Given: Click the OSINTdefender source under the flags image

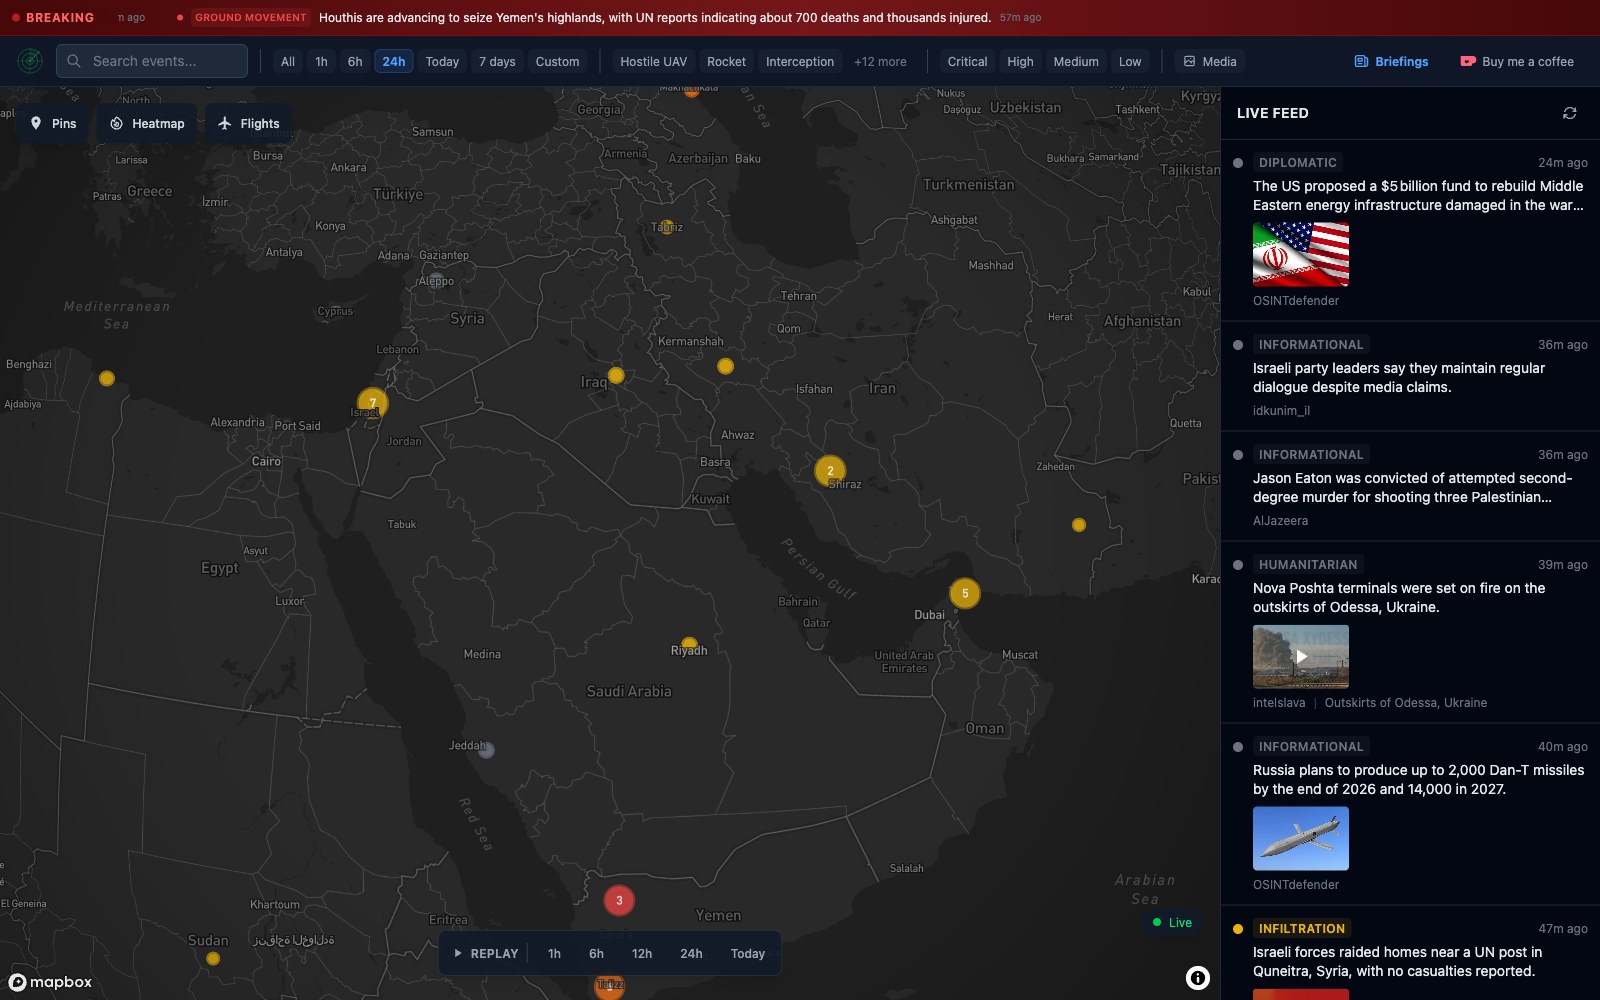Looking at the screenshot, I should point(1296,301).
